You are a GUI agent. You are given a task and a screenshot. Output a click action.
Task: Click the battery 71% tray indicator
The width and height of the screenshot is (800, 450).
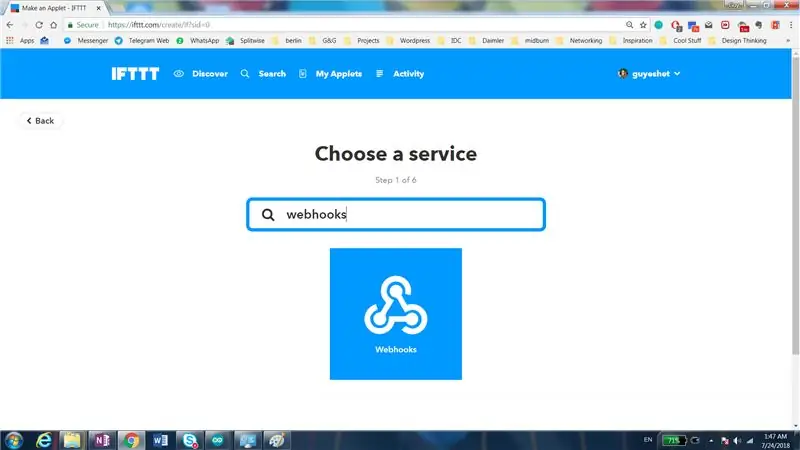pyautogui.click(x=673, y=440)
